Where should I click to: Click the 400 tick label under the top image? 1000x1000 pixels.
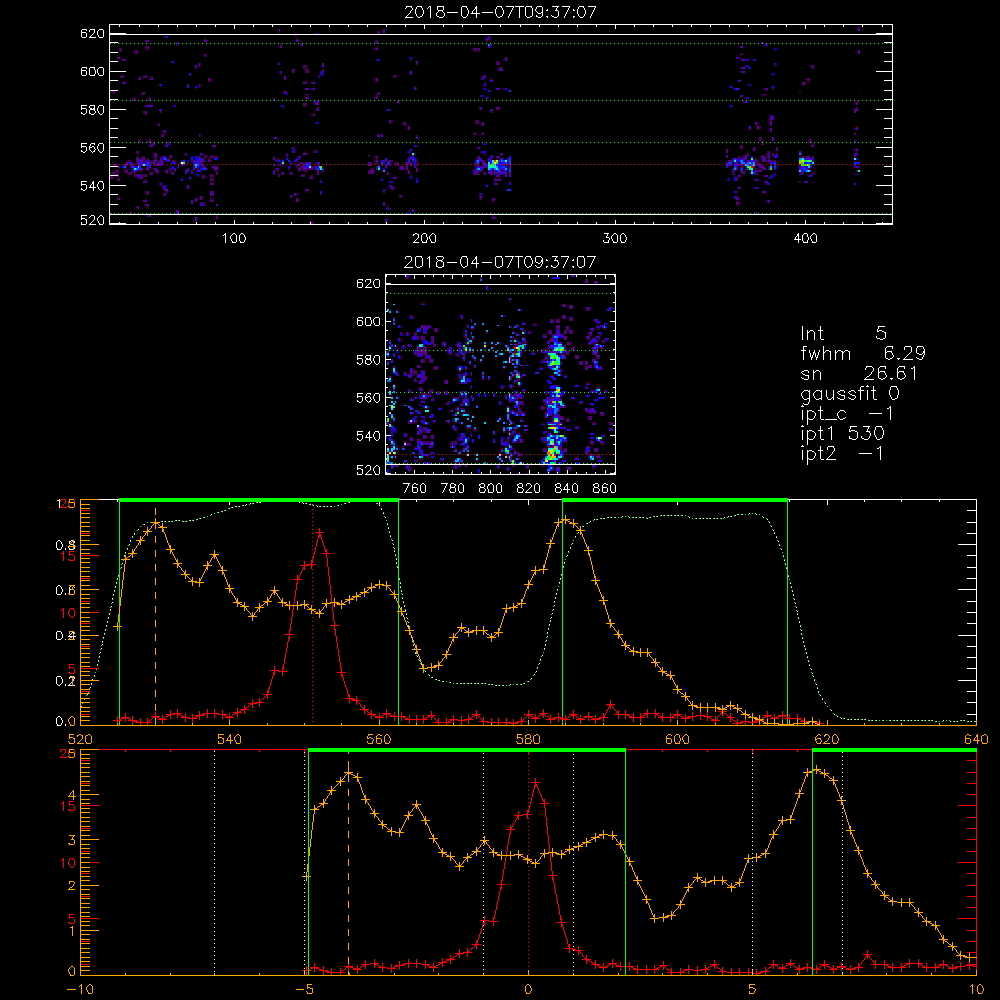point(805,239)
